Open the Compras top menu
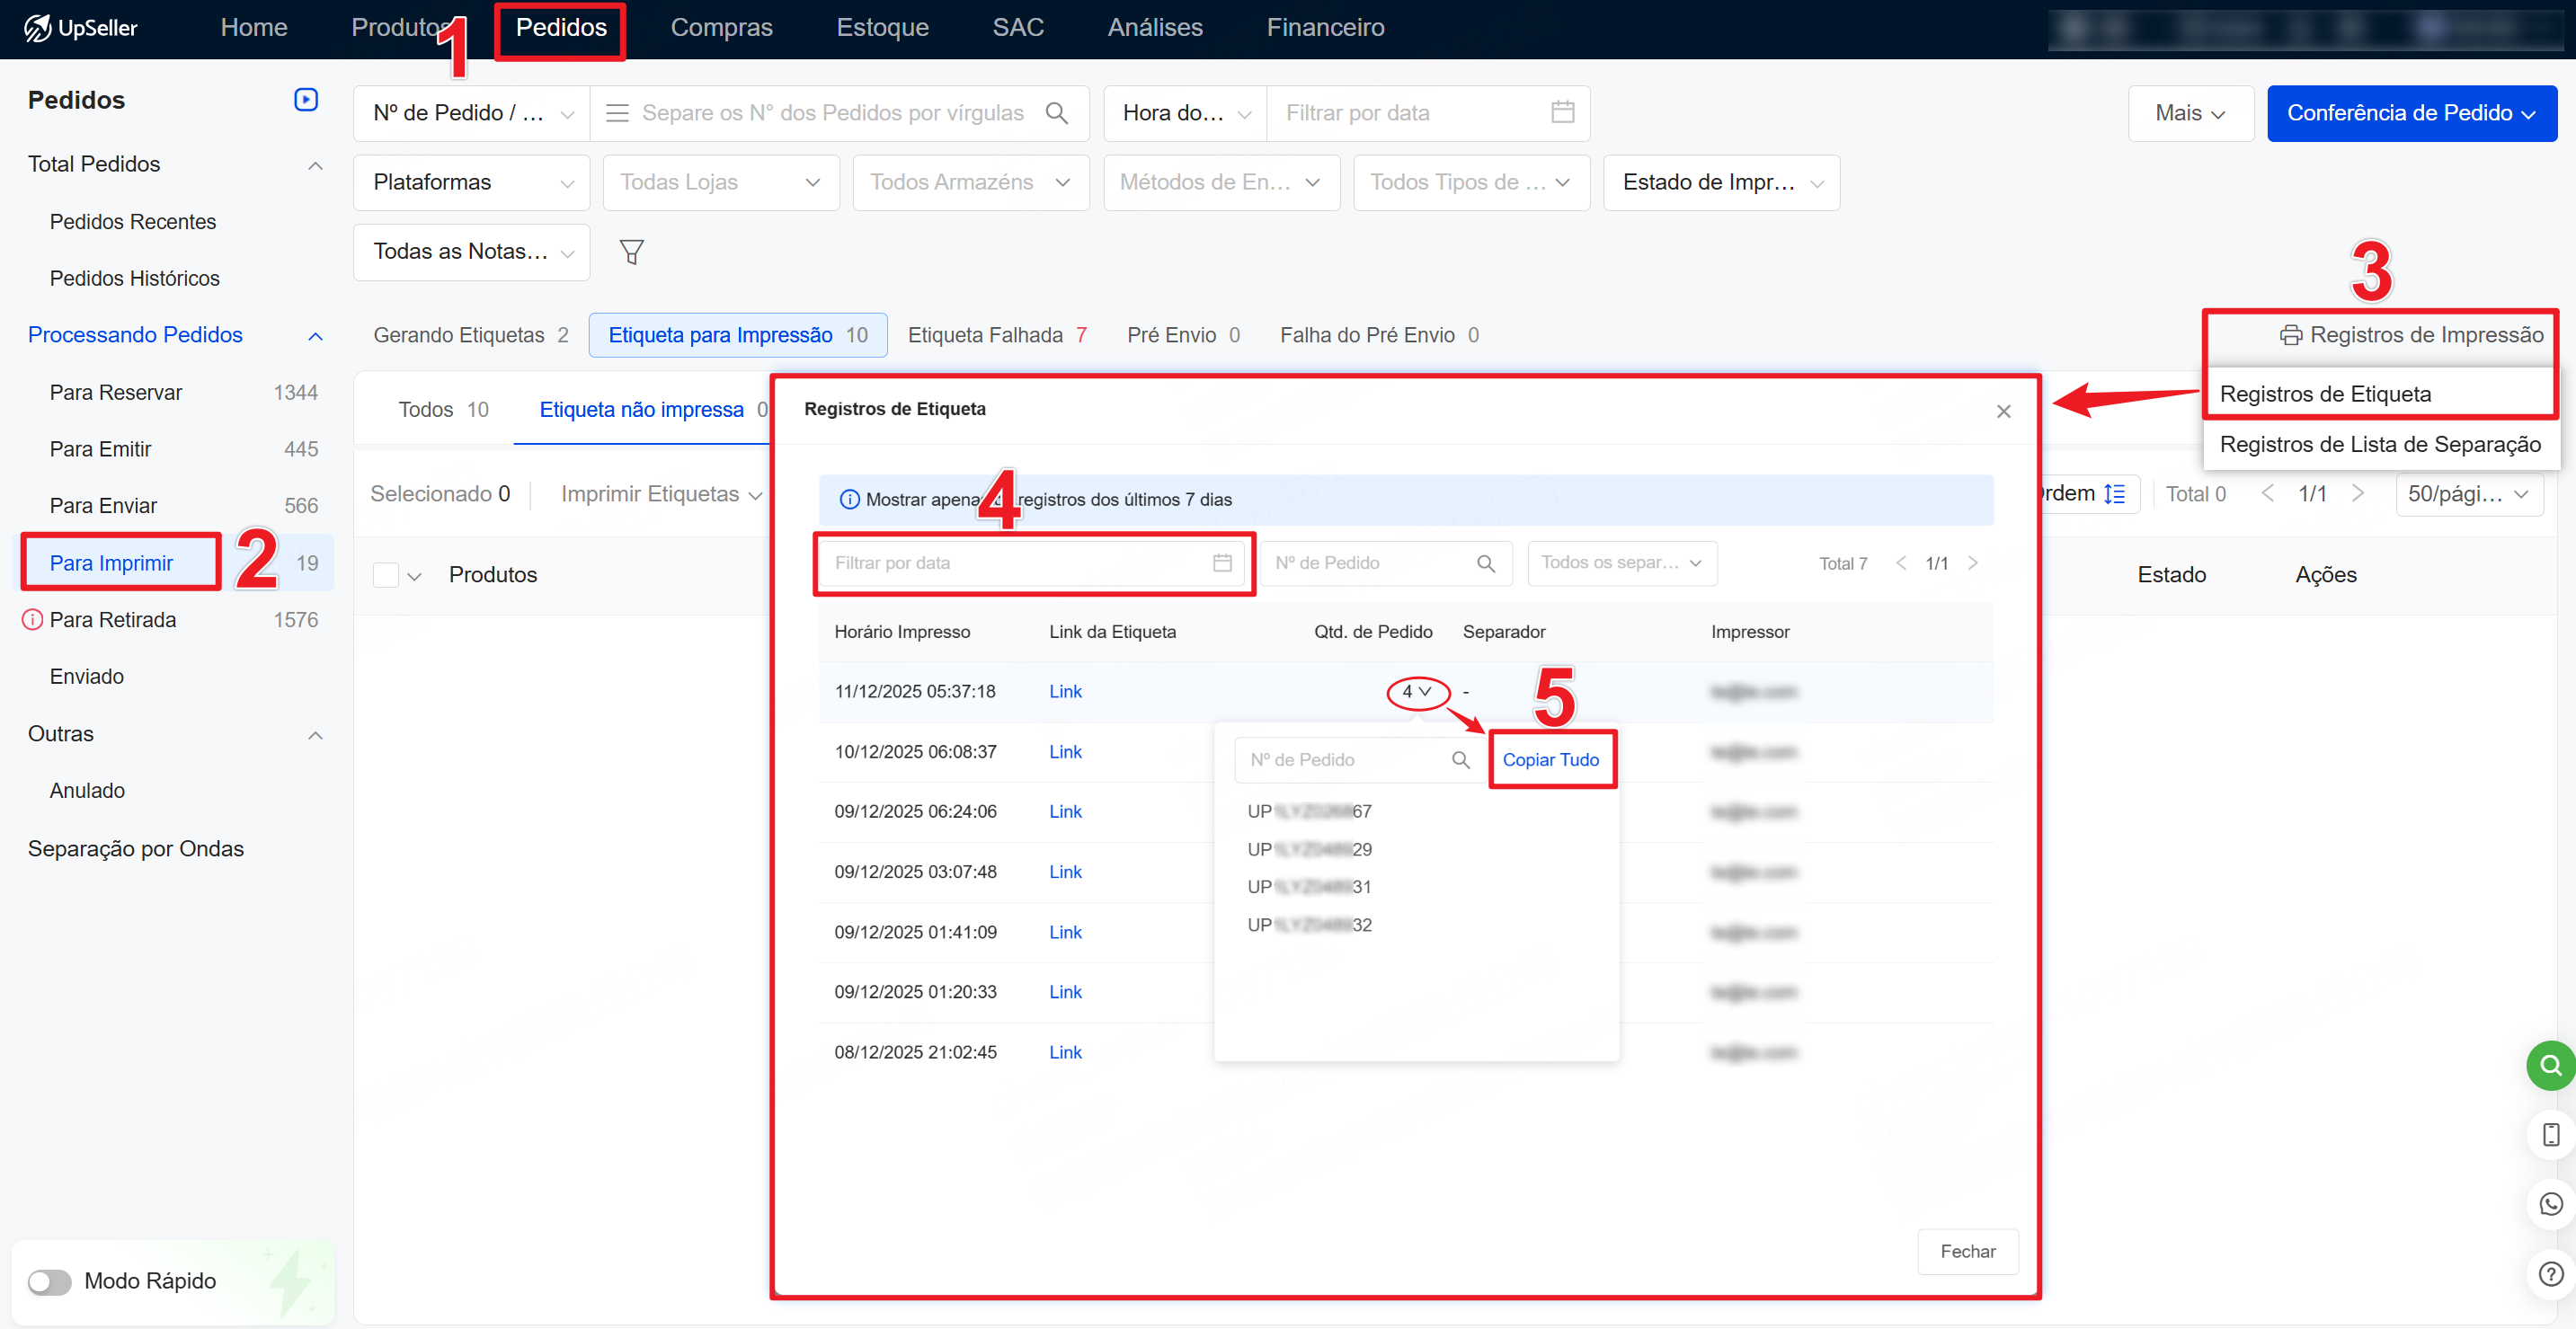The height and width of the screenshot is (1329, 2576). click(x=721, y=27)
